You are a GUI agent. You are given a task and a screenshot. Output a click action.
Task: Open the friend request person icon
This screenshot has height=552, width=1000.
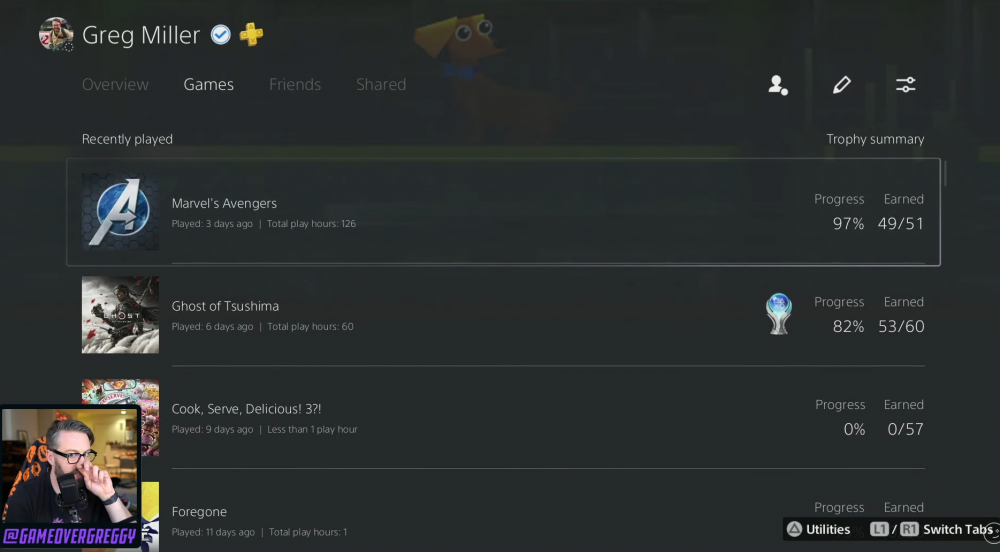[x=778, y=85]
